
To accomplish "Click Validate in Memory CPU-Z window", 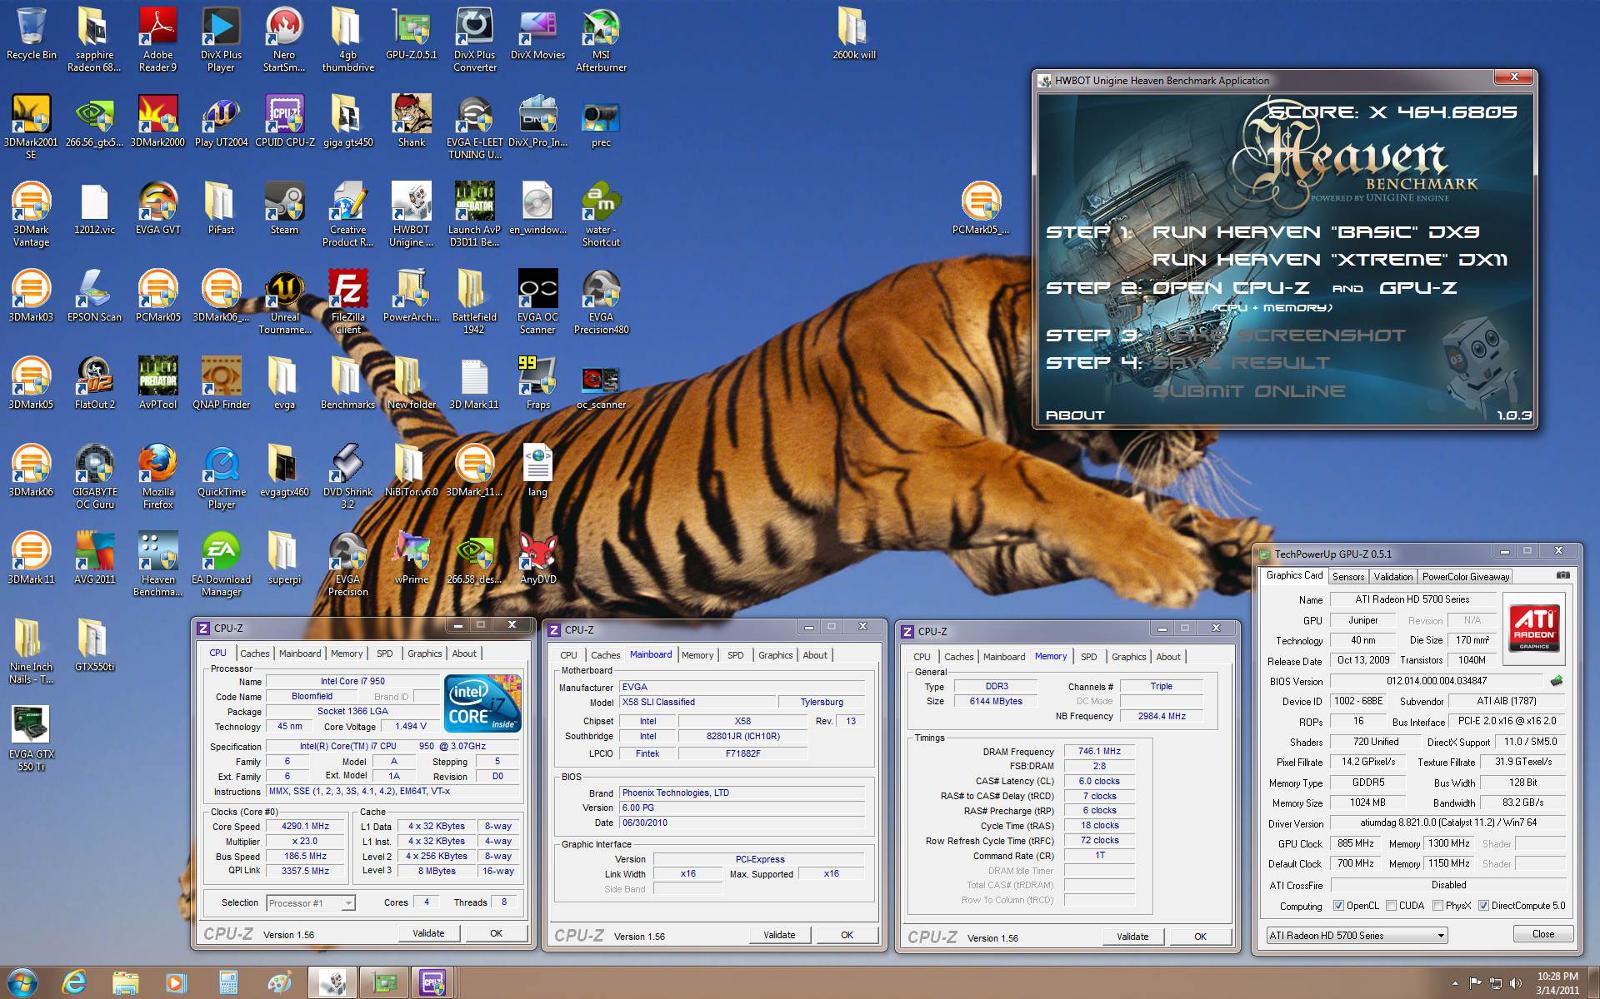I will 1132,937.
